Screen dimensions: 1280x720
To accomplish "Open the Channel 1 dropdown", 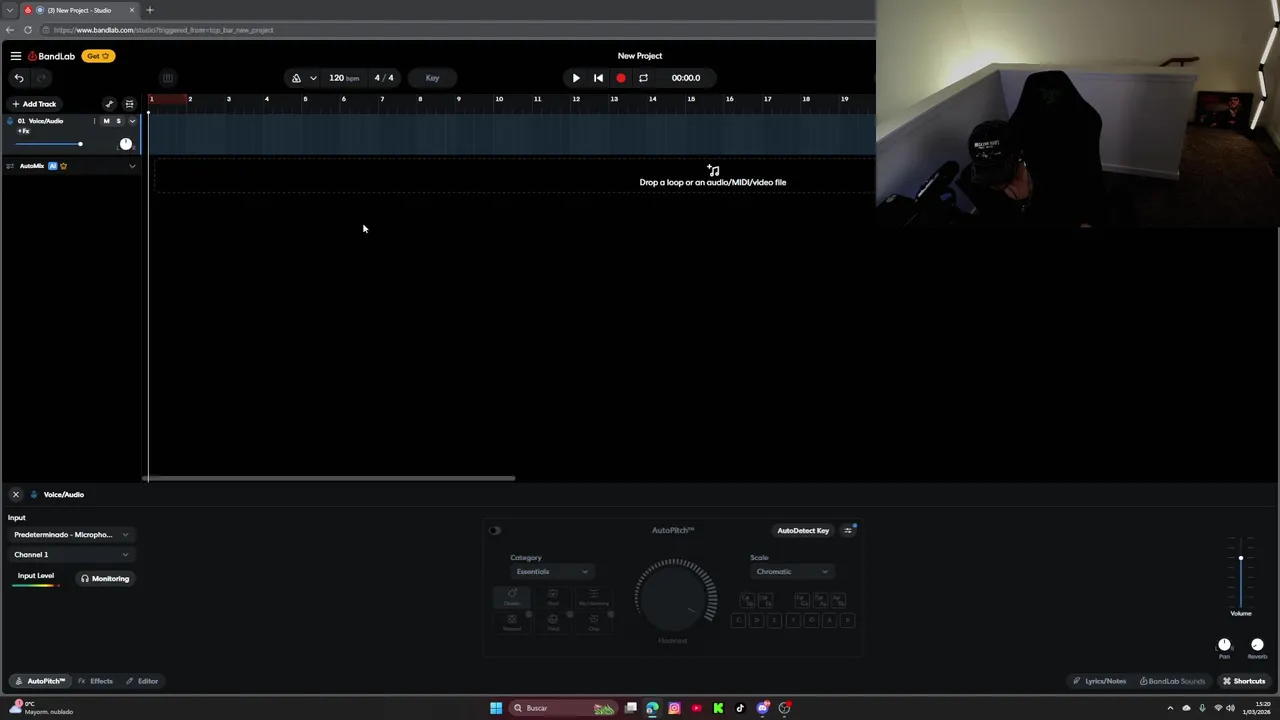I will pos(71,555).
